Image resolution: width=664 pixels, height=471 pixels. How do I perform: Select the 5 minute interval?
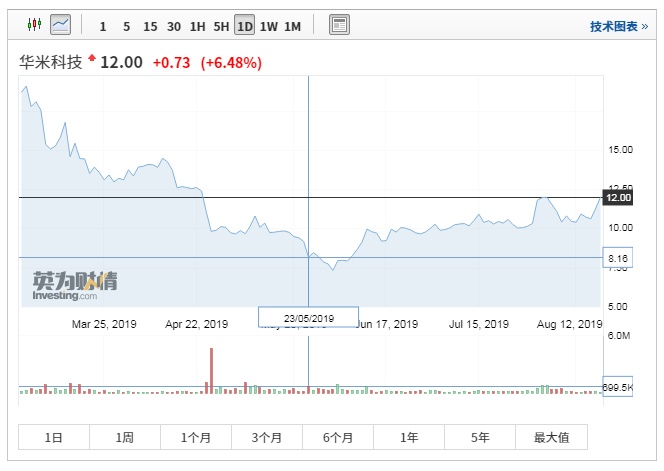126,26
